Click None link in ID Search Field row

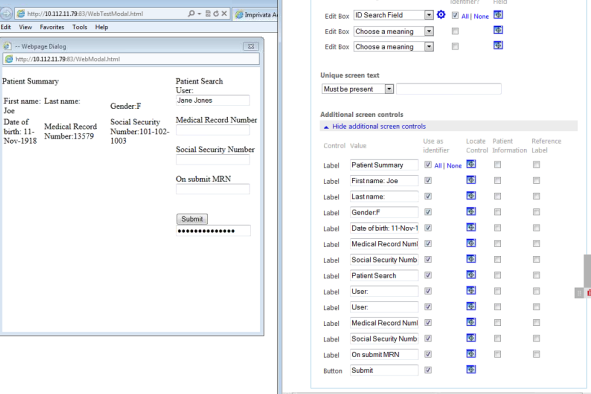pyautogui.click(x=481, y=17)
